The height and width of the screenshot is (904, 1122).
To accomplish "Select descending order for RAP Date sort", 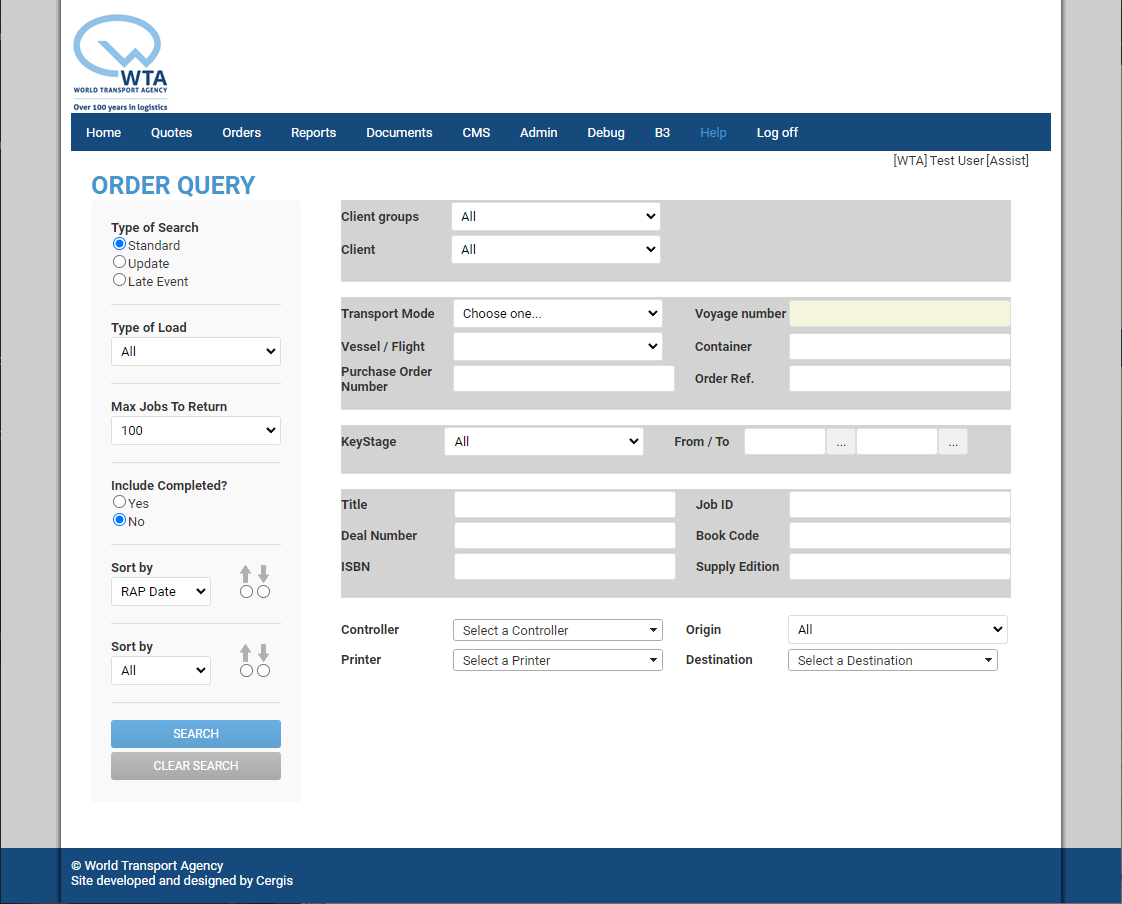I will 264,592.
